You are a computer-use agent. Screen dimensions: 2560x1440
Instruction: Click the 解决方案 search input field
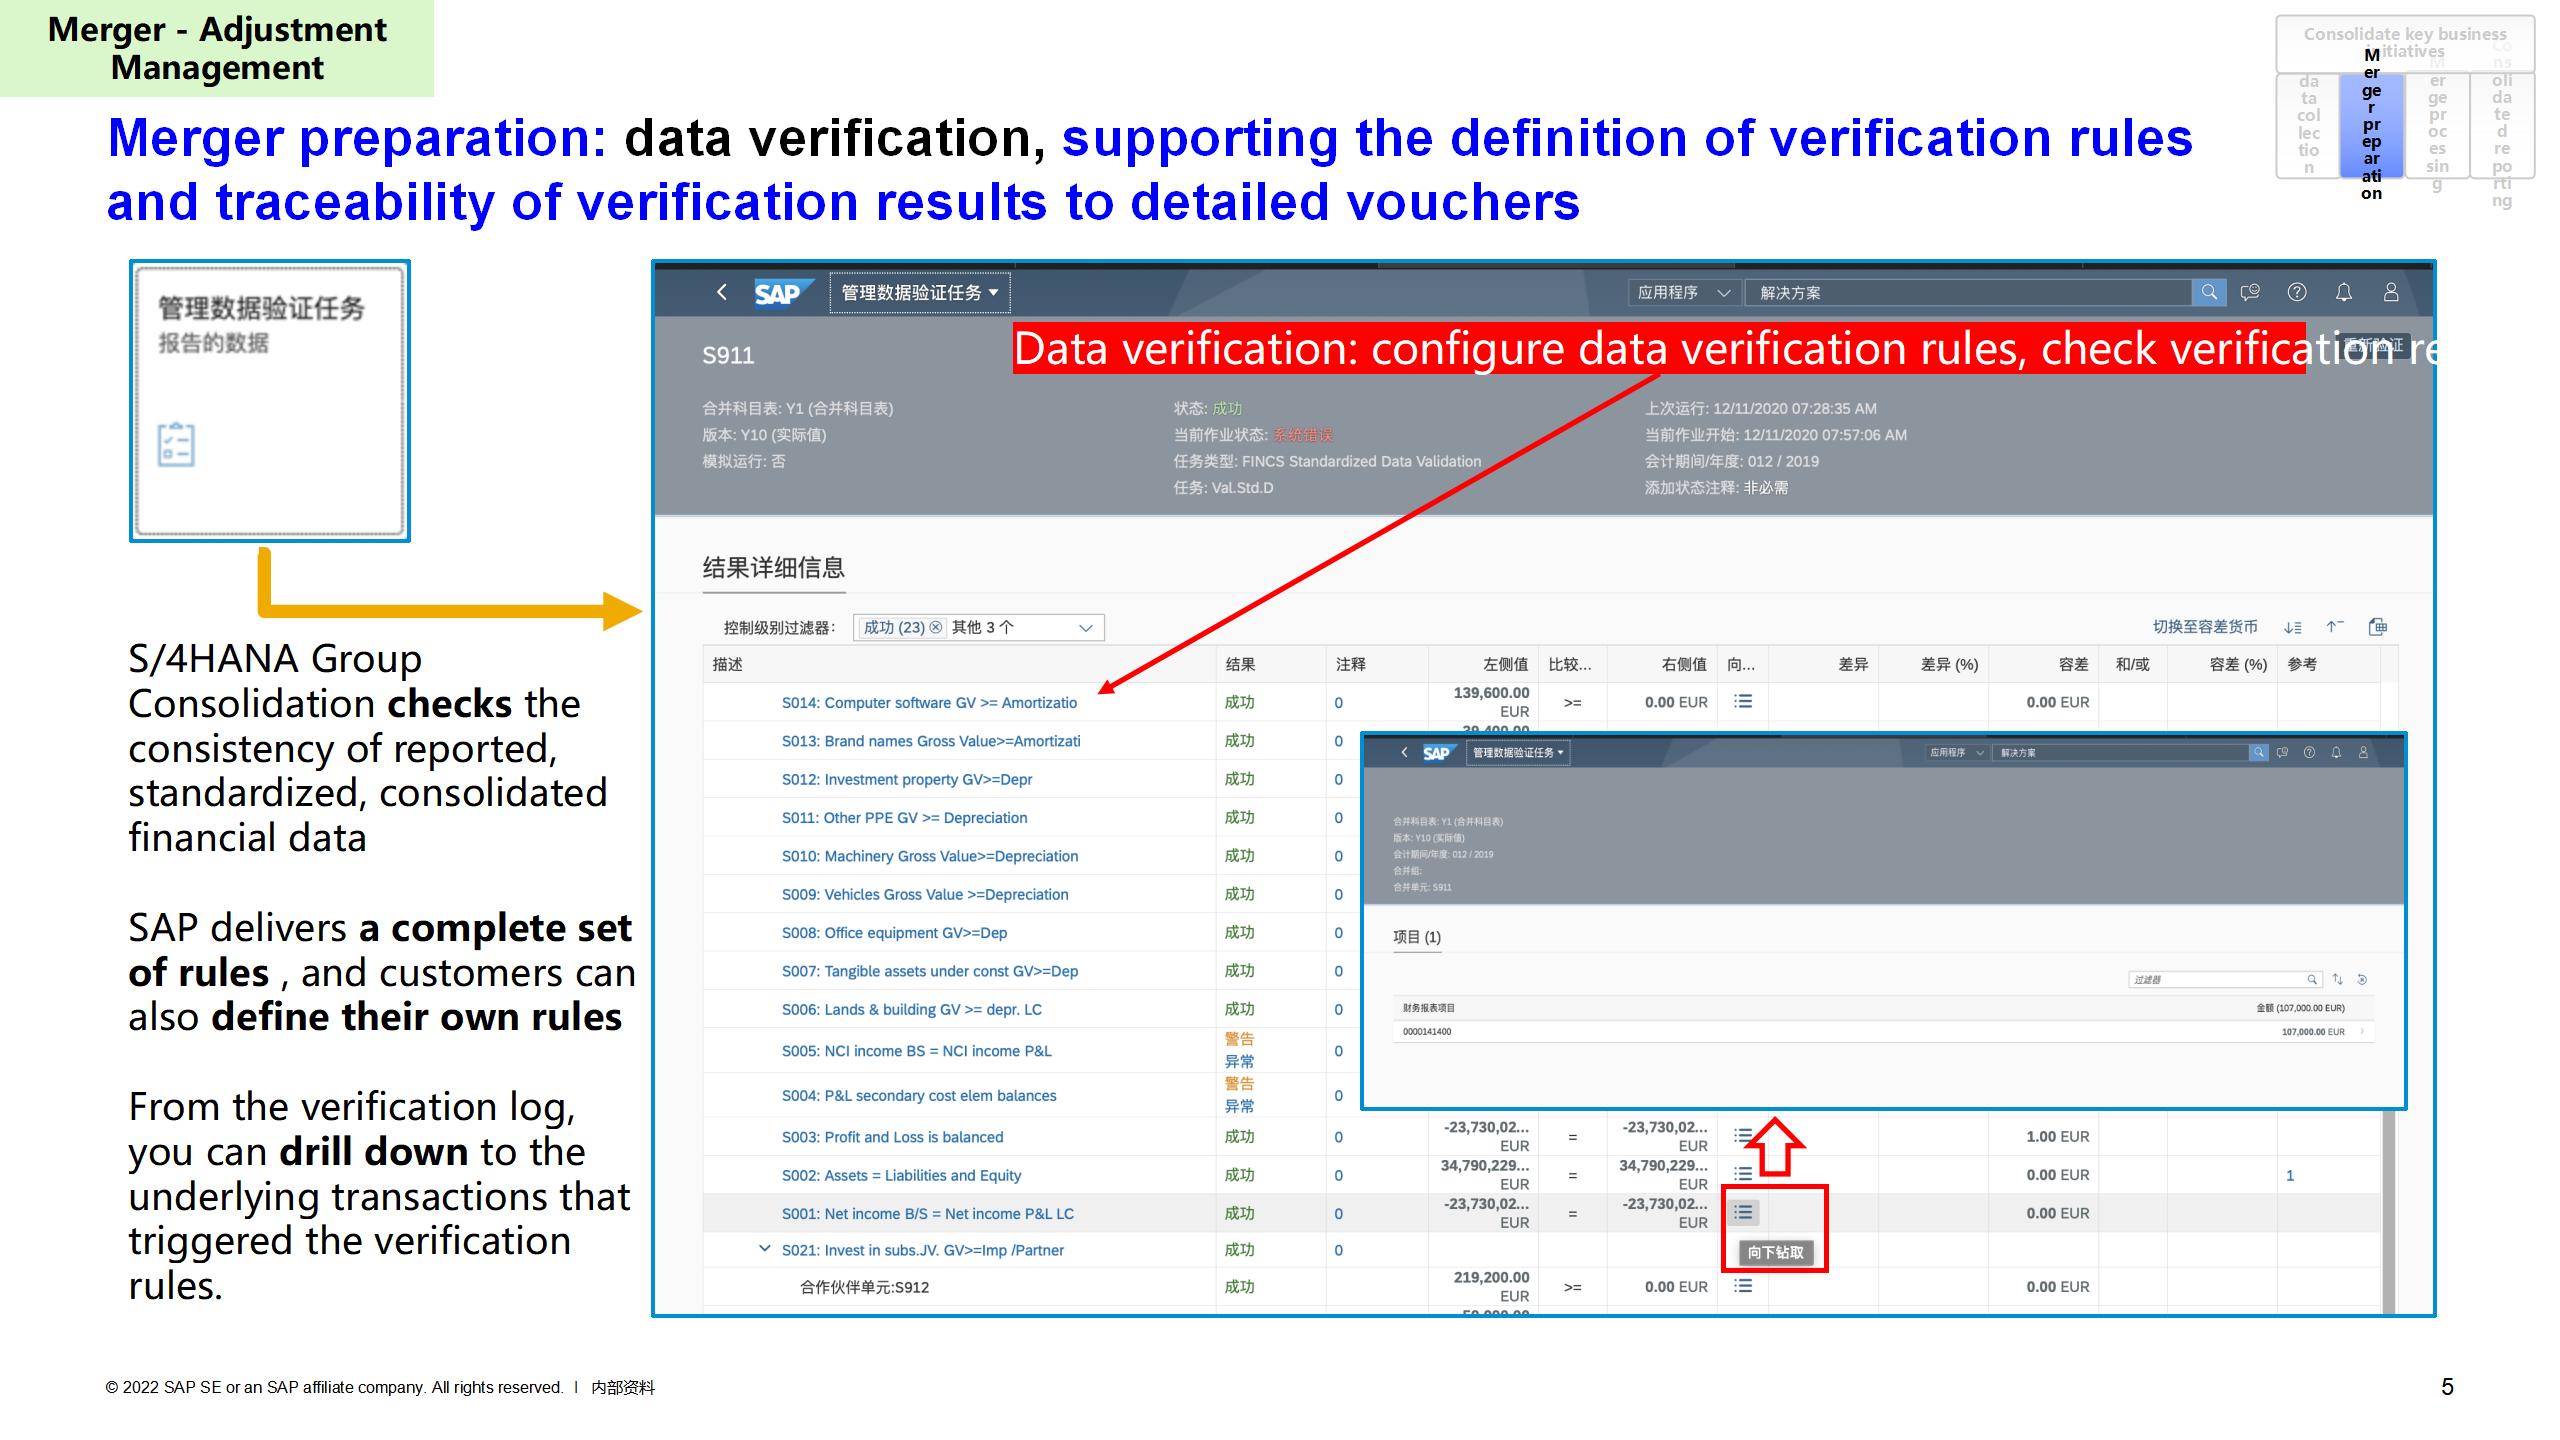[1965, 293]
